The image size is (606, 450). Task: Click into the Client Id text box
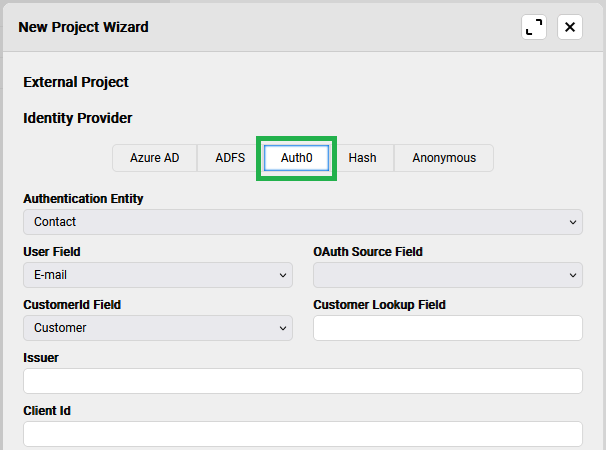point(302,434)
